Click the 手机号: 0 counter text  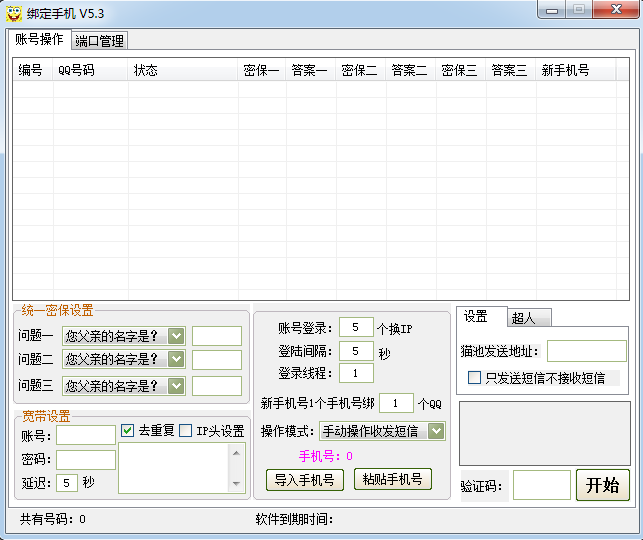(x=326, y=456)
